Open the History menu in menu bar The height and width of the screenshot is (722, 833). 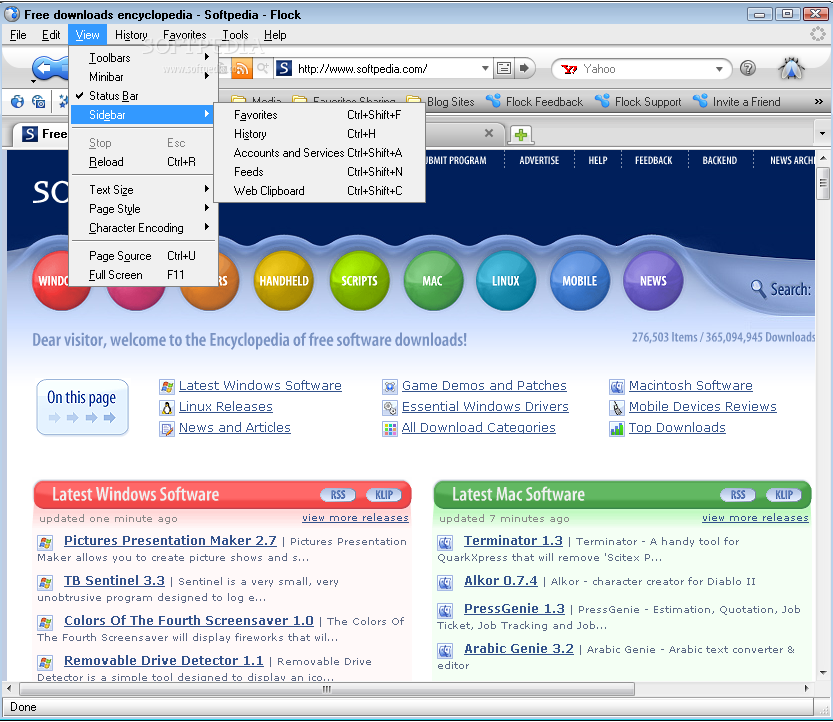click(131, 35)
